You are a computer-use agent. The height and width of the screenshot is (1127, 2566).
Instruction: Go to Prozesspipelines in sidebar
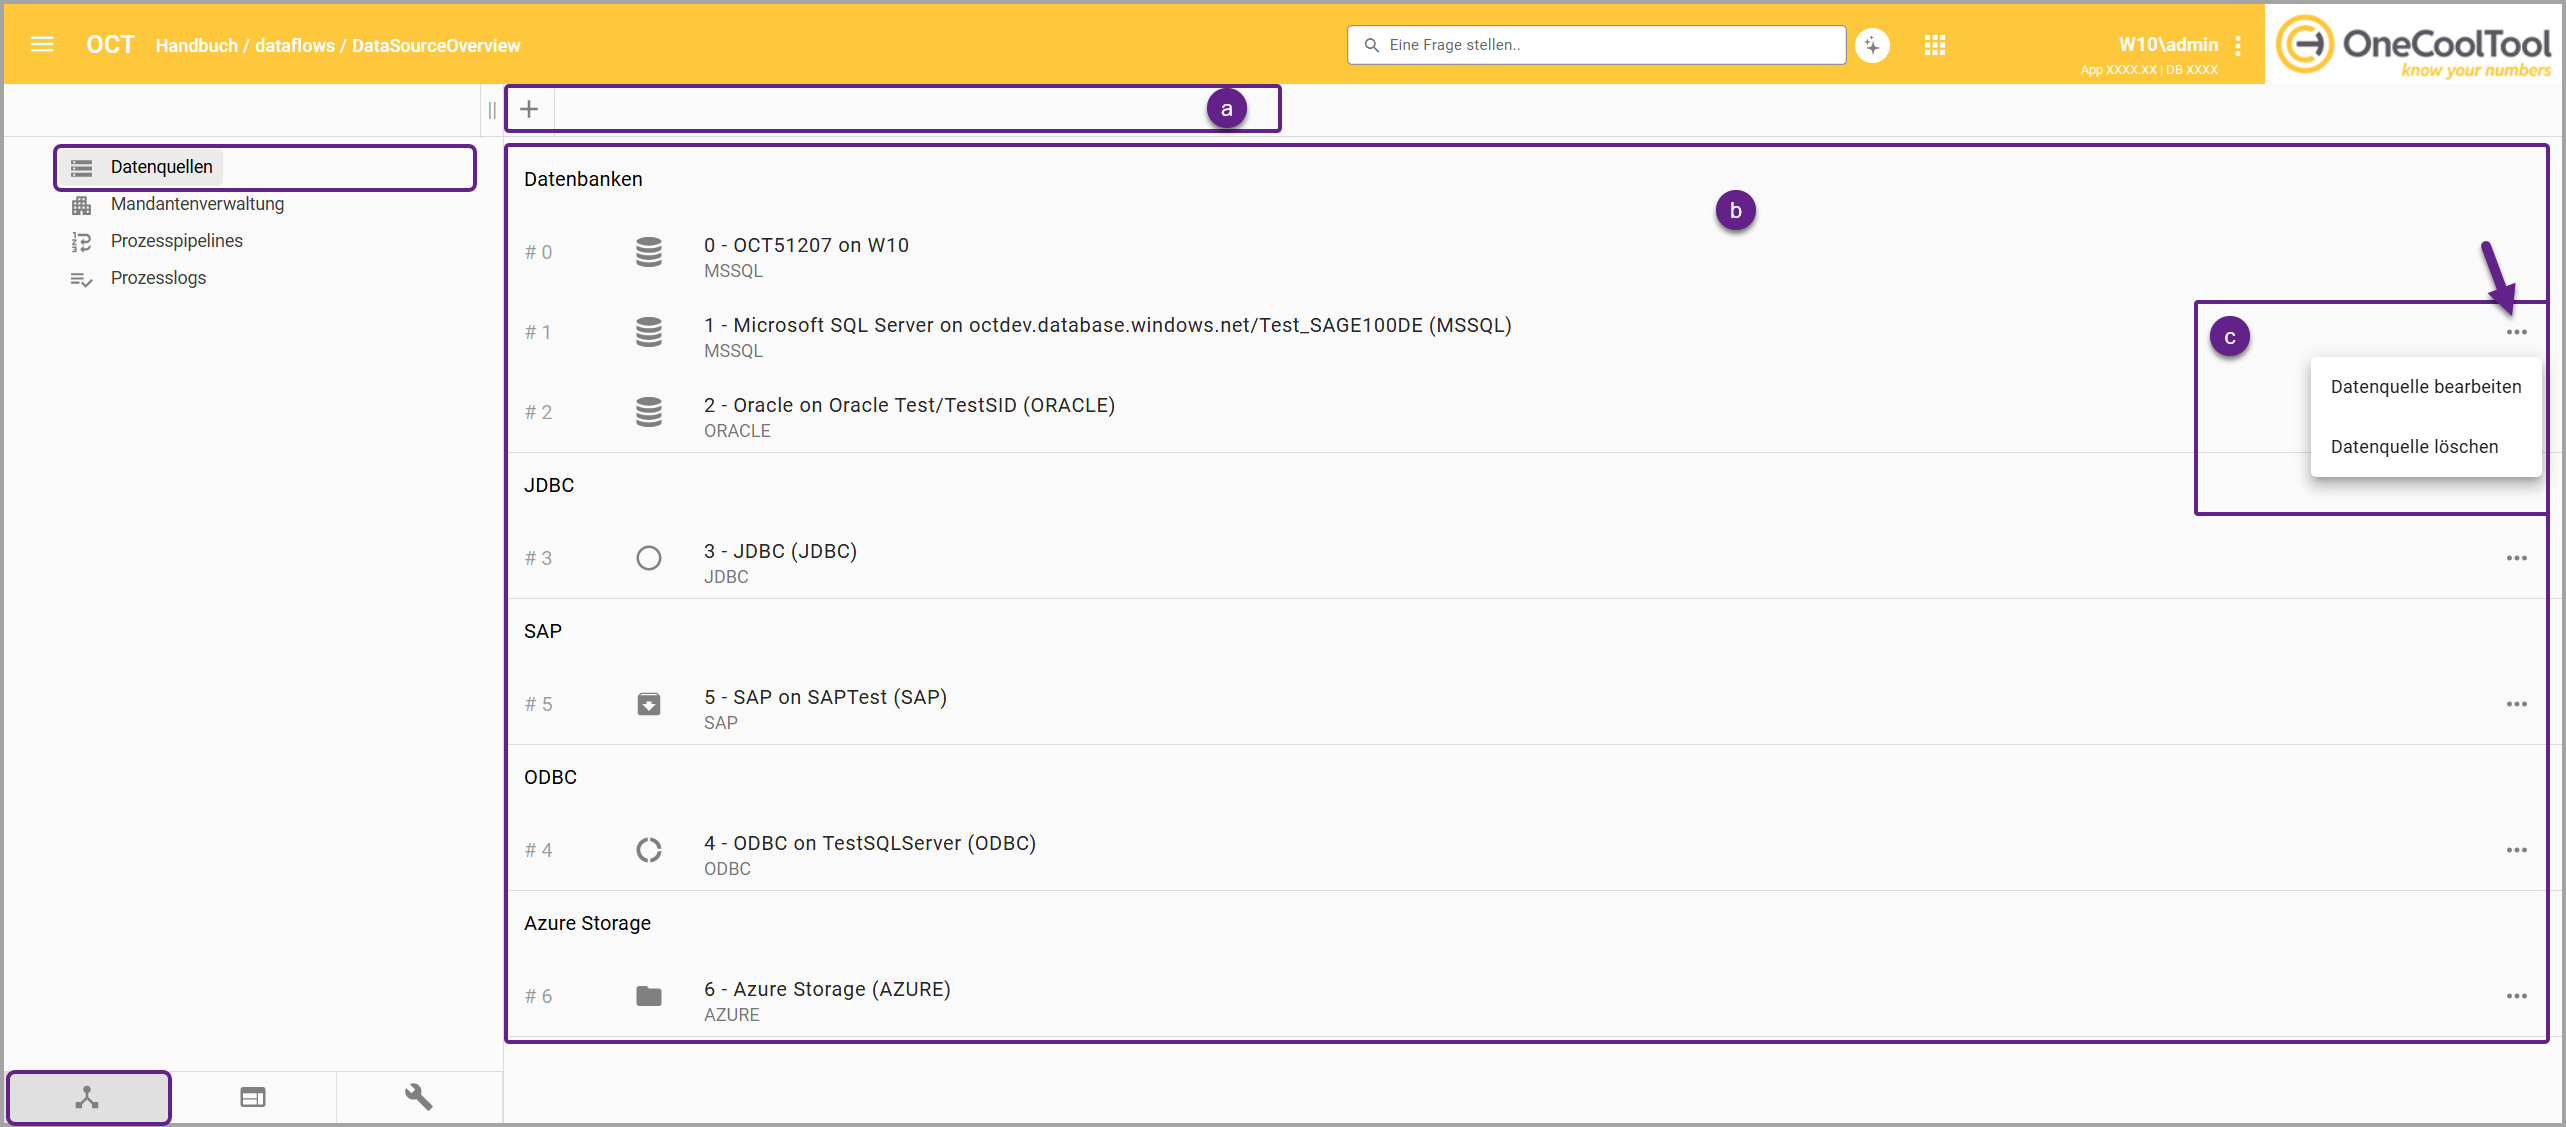click(176, 241)
